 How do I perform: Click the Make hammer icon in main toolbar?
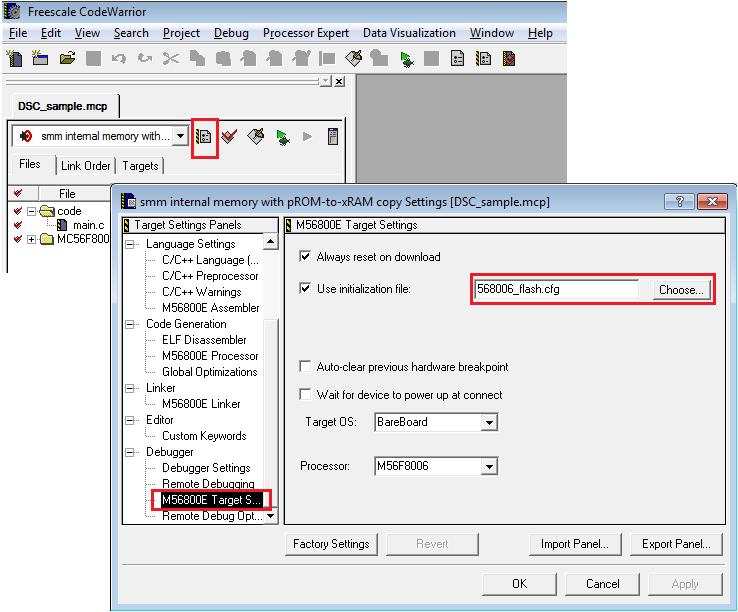[353, 59]
